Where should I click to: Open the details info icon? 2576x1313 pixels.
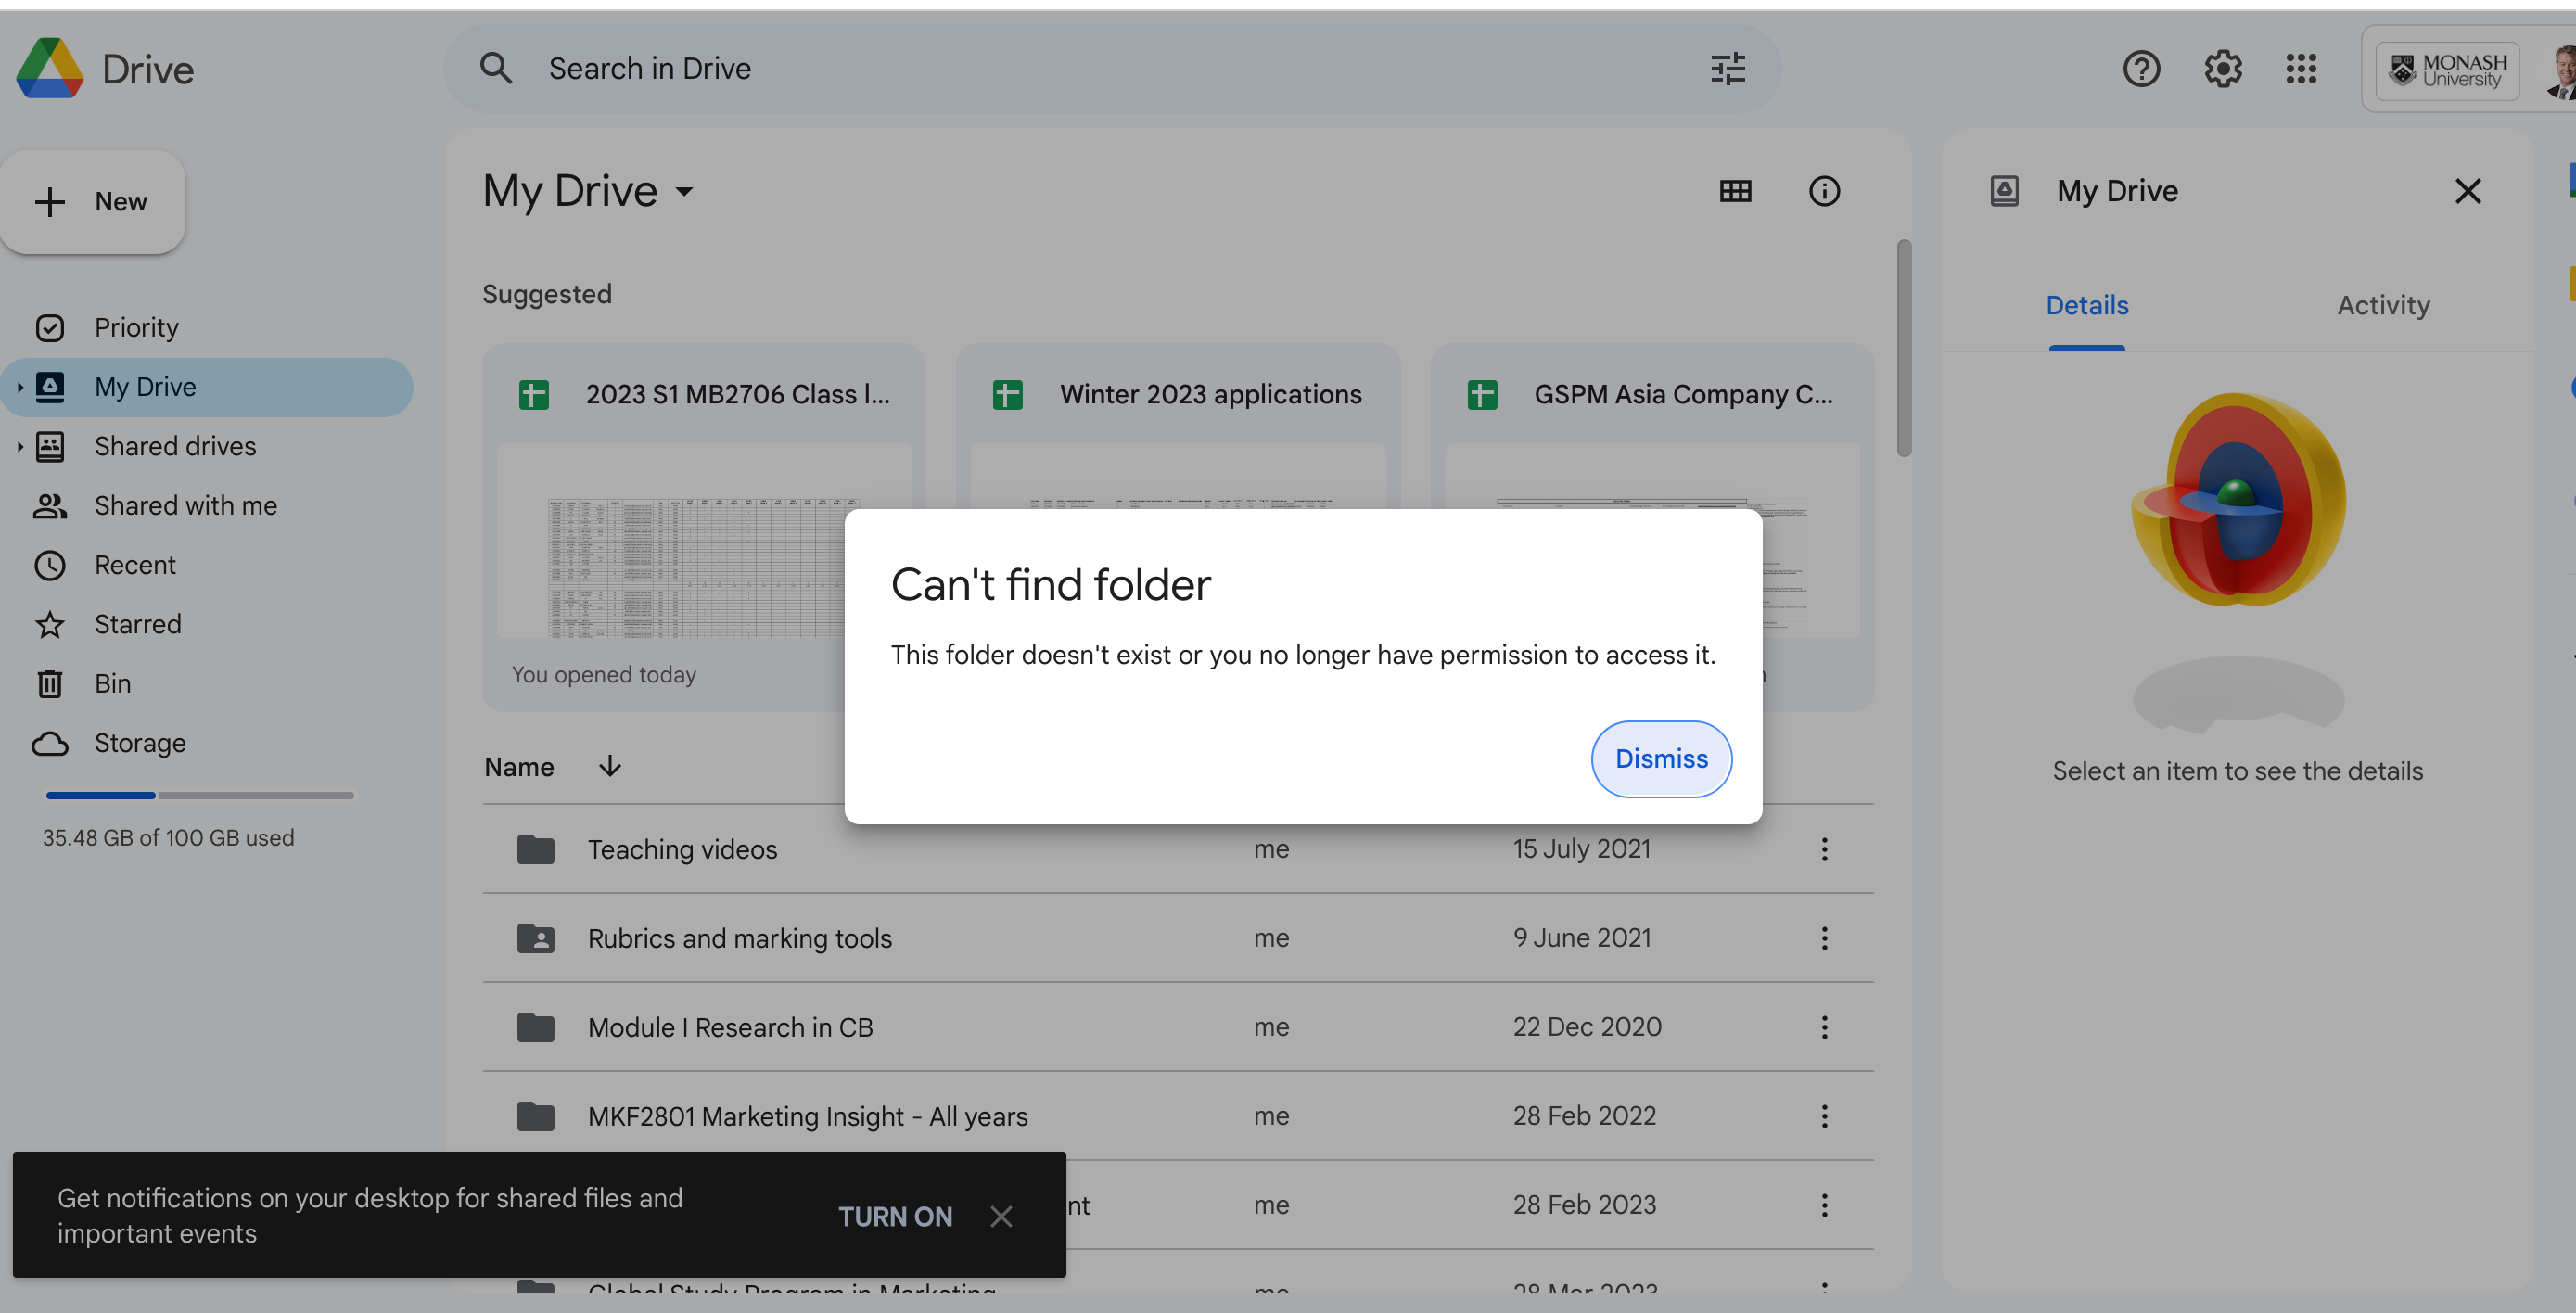[1824, 191]
